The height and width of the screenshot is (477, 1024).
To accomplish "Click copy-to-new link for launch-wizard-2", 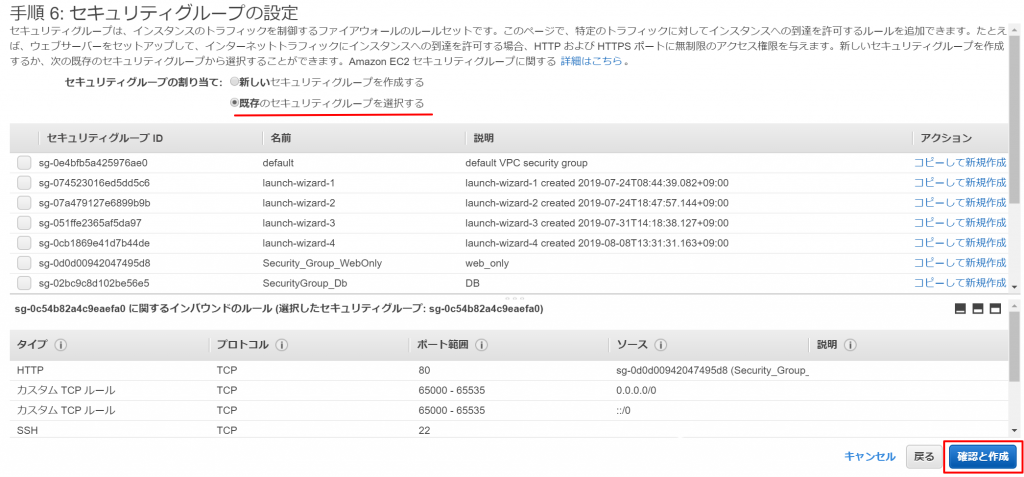I will coord(959,203).
